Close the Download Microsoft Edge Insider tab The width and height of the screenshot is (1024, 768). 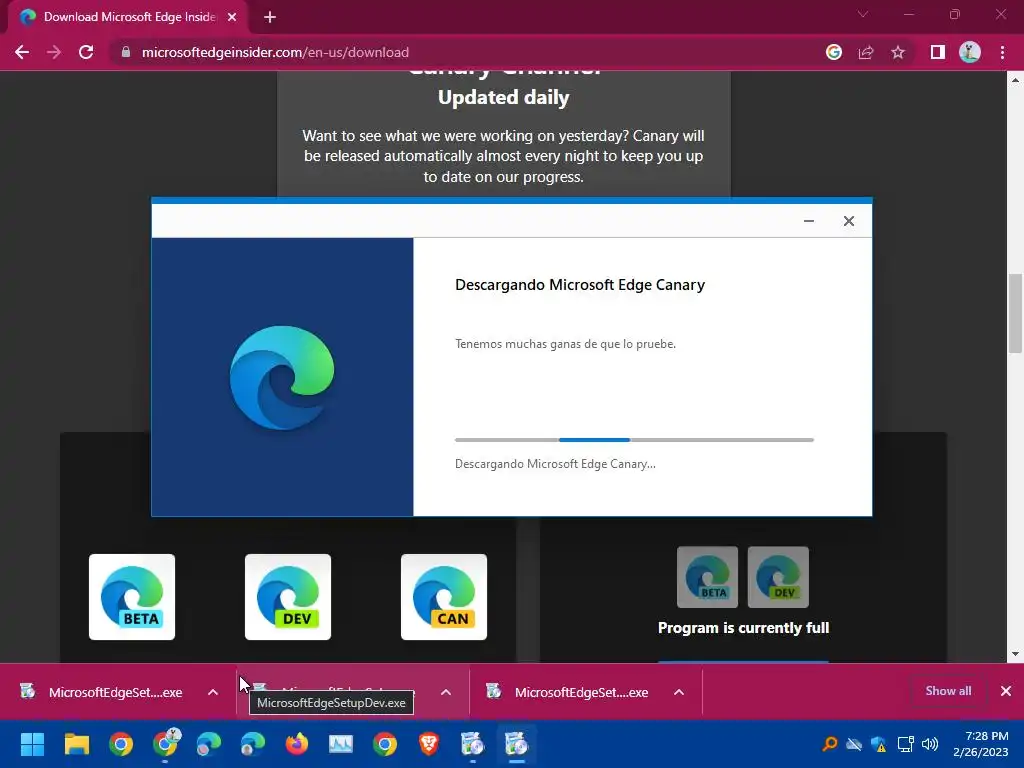pos(232,17)
